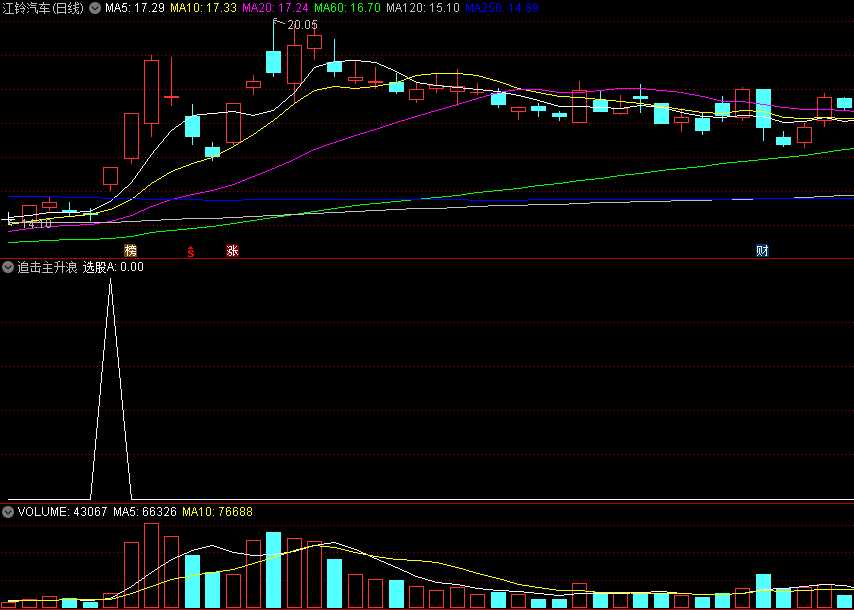Image resolution: width=854 pixels, height=610 pixels.
Task: Click the peak of the 选股A signal spike
Action: point(111,279)
